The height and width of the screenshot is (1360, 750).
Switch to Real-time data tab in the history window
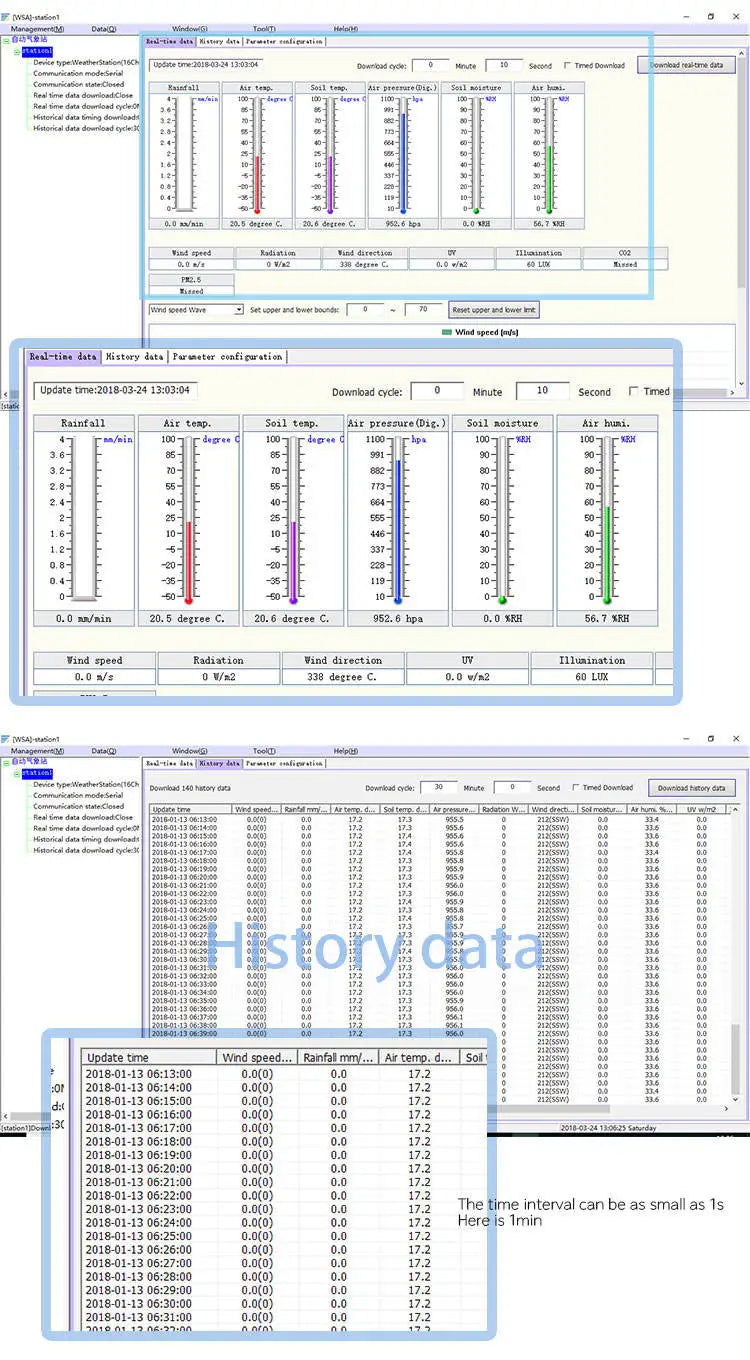(x=170, y=763)
